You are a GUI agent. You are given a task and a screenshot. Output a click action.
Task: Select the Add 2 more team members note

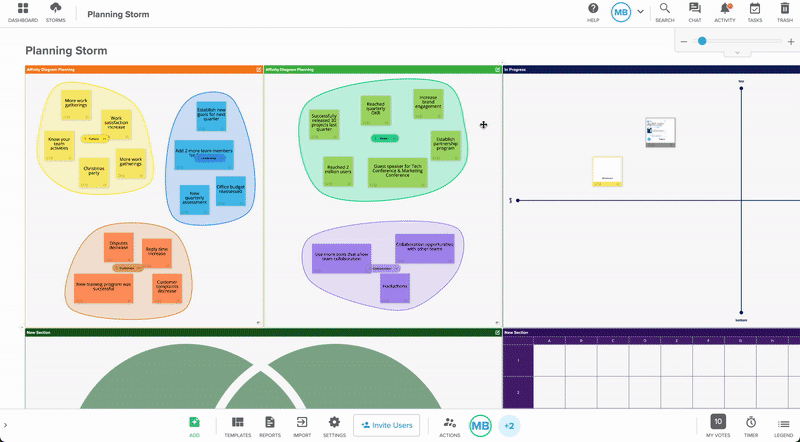tap(204, 155)
